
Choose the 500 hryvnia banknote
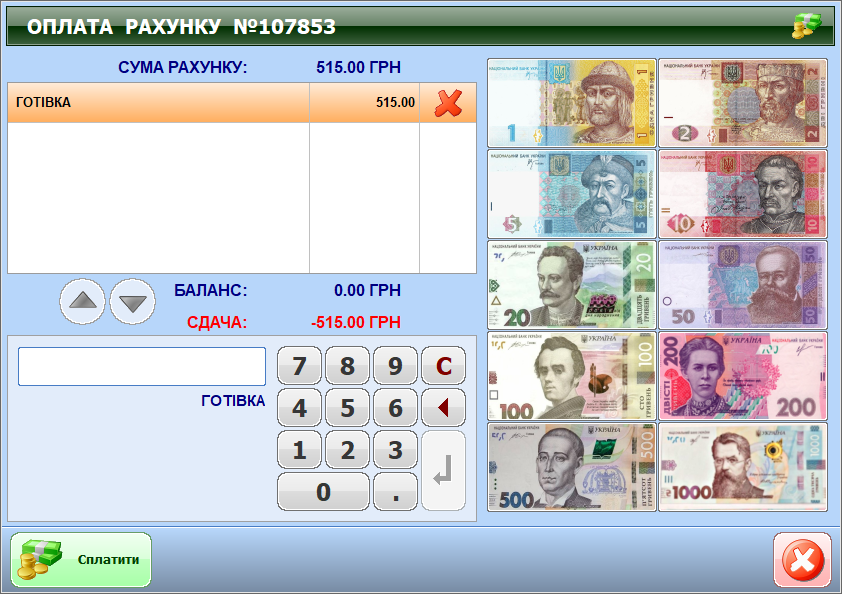pyautogui.click(x=571, y=467)
